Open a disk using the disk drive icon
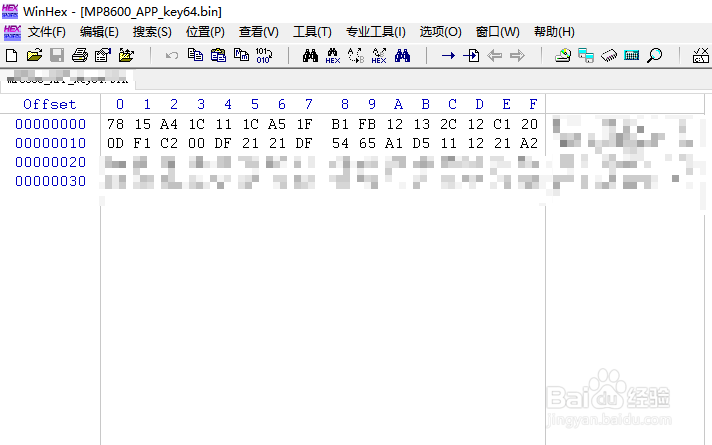Viewport: 712px width, 445px height. coord(563,55)
